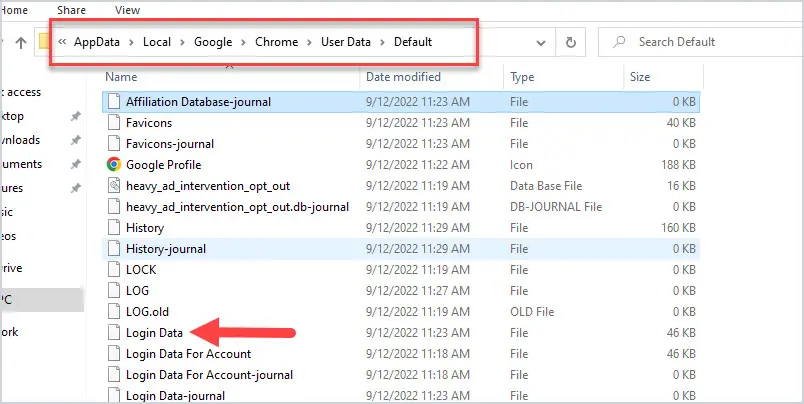804x404 pixels.
Task: Click the Chrome logo Google Profile icon
Action: click(114, 165)
